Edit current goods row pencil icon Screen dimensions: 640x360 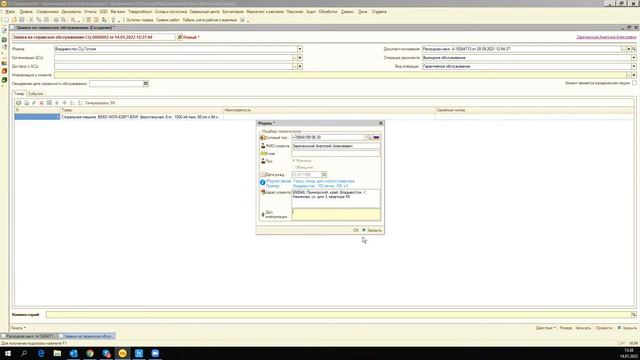[34, 103]
